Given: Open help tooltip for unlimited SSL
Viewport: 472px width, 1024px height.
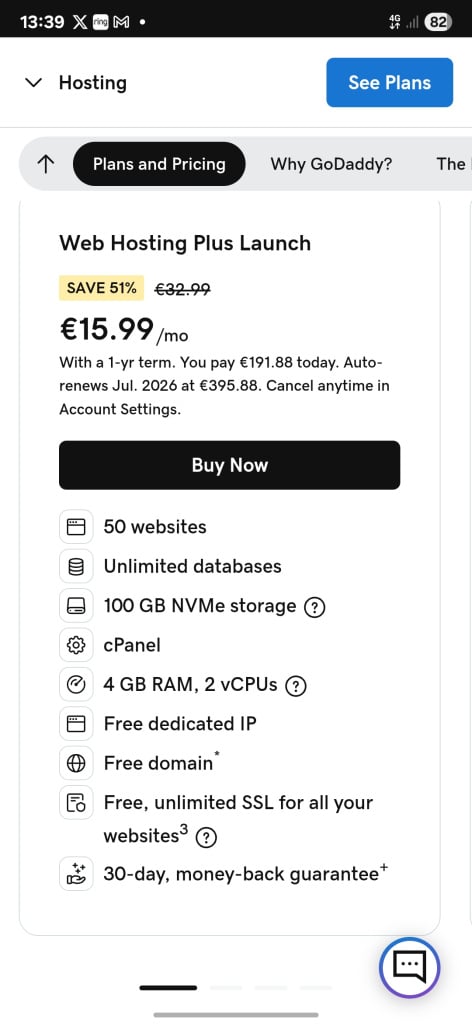Looking at the screenshot, I should pyautogui.click(x=206, y=837).
